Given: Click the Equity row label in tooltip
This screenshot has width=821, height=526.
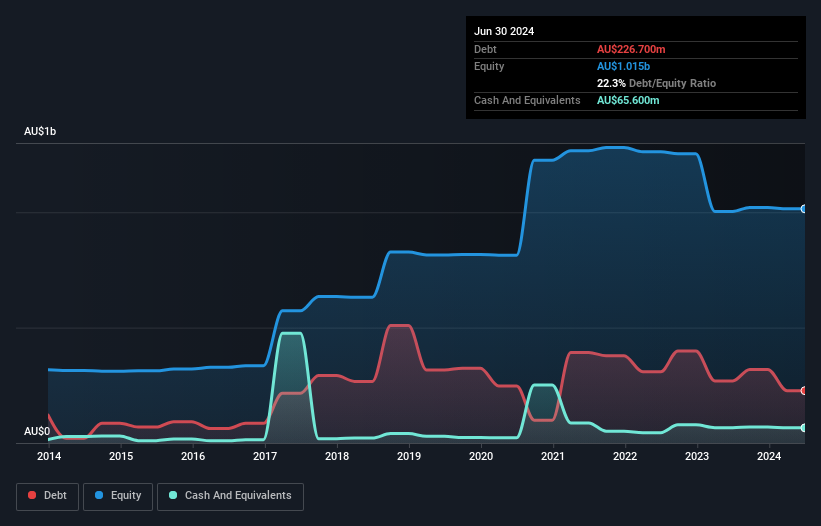Looking at the screenshot, I should click(489, 66).
